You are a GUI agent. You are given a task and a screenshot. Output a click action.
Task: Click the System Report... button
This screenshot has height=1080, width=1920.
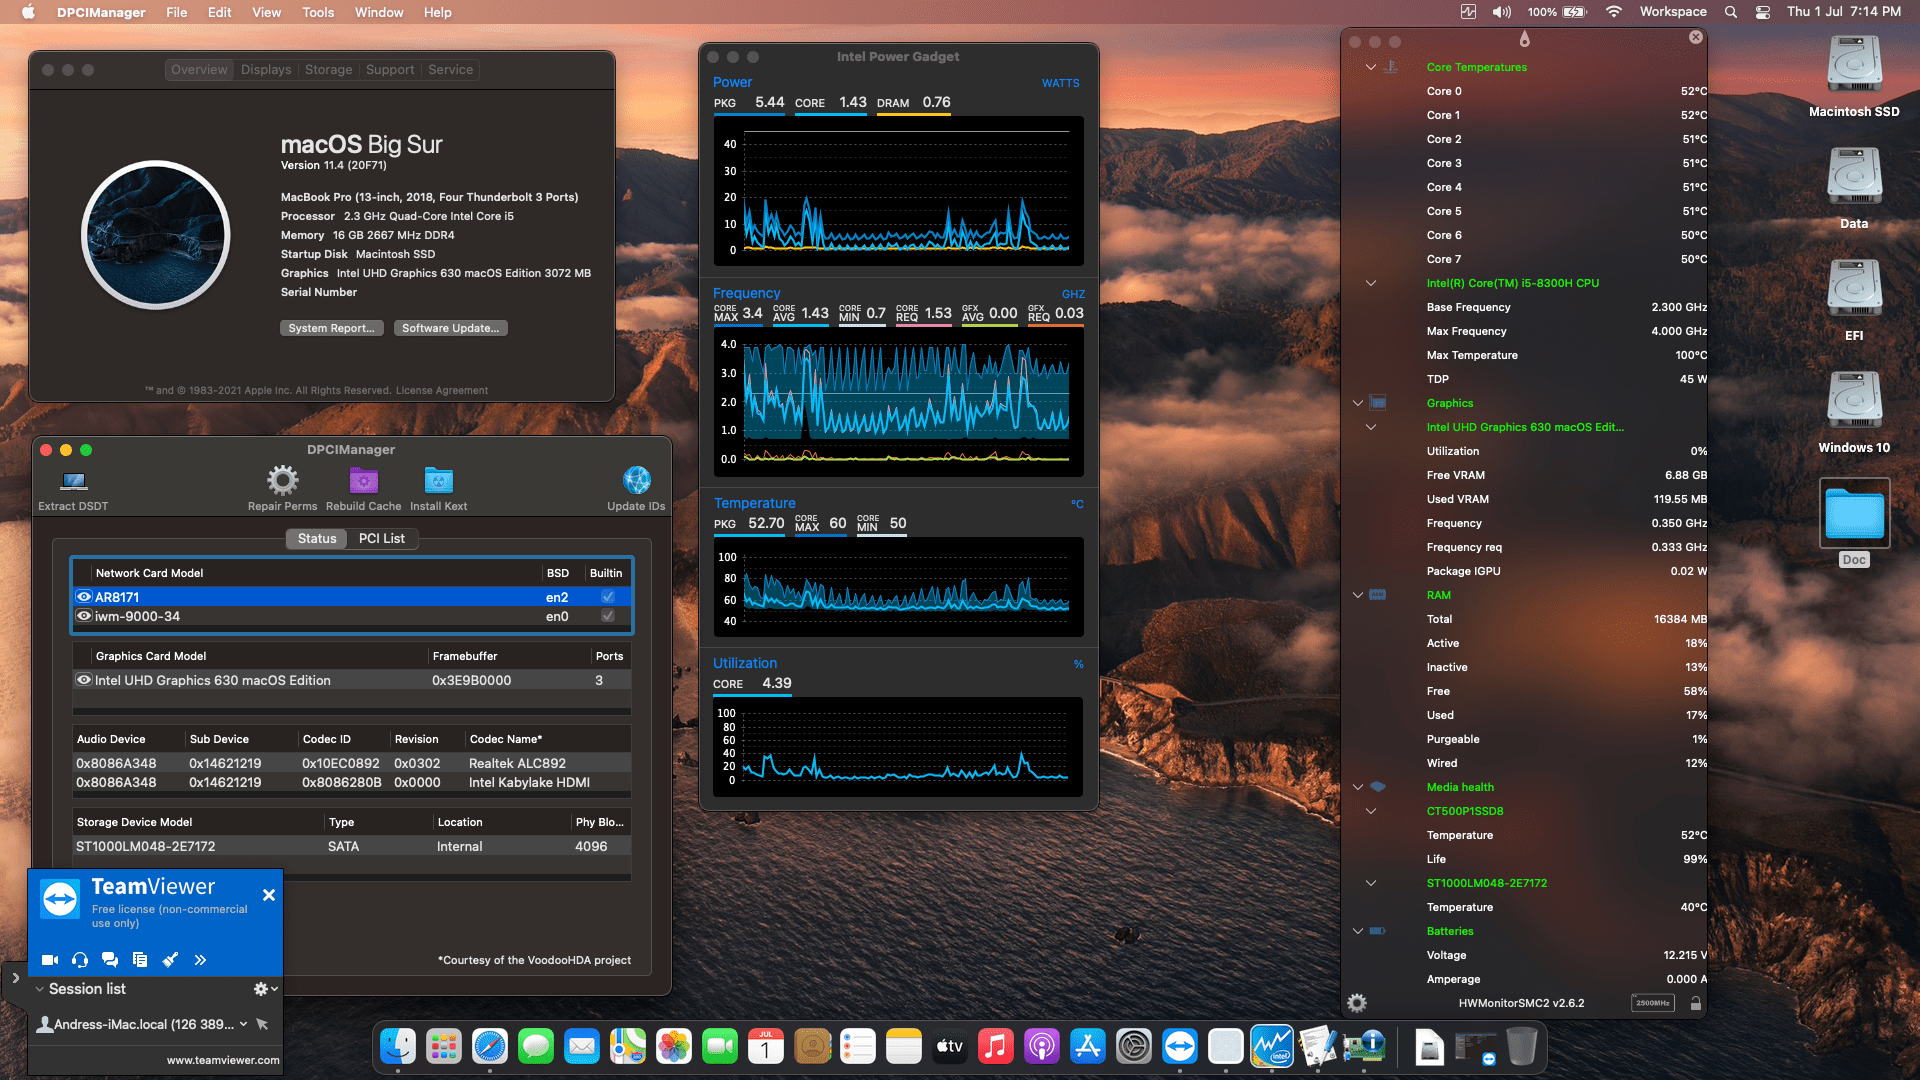[x=332, y=328]
